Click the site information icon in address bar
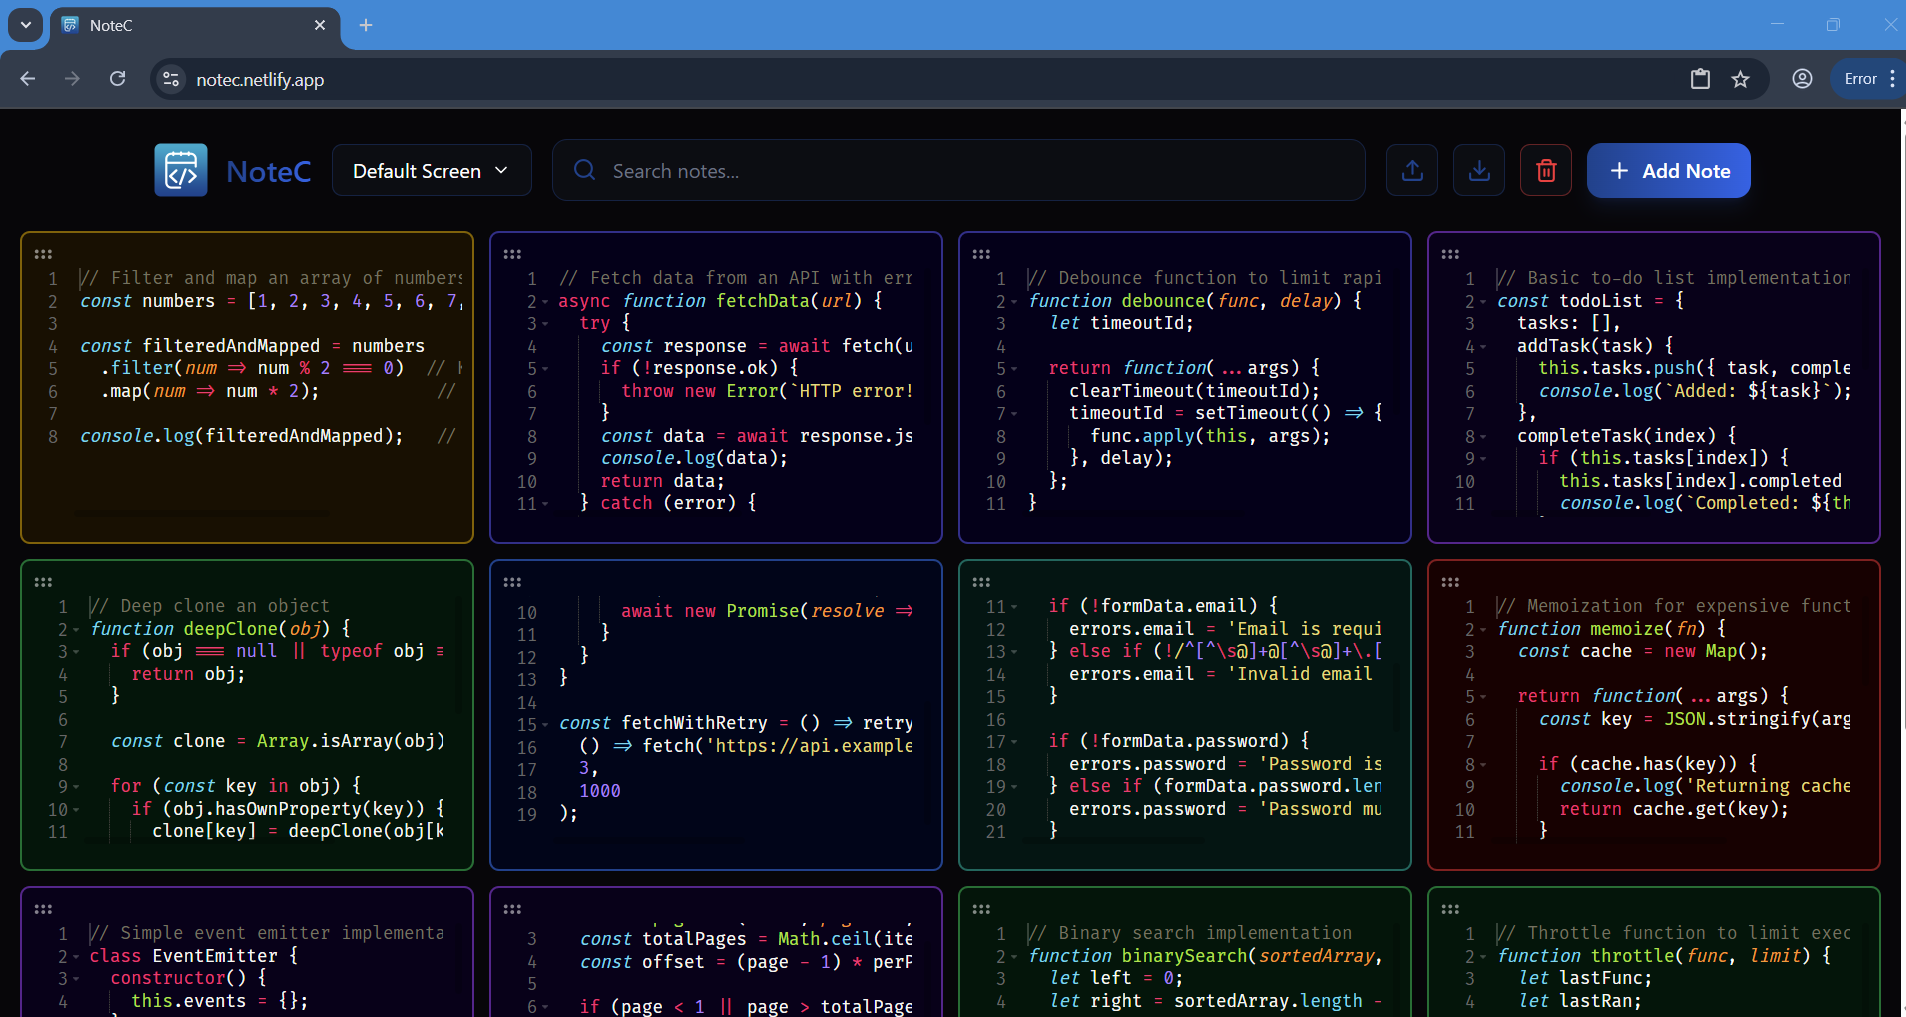The width and height of the screenshot is (1906, 1017). tap(172, 79)
